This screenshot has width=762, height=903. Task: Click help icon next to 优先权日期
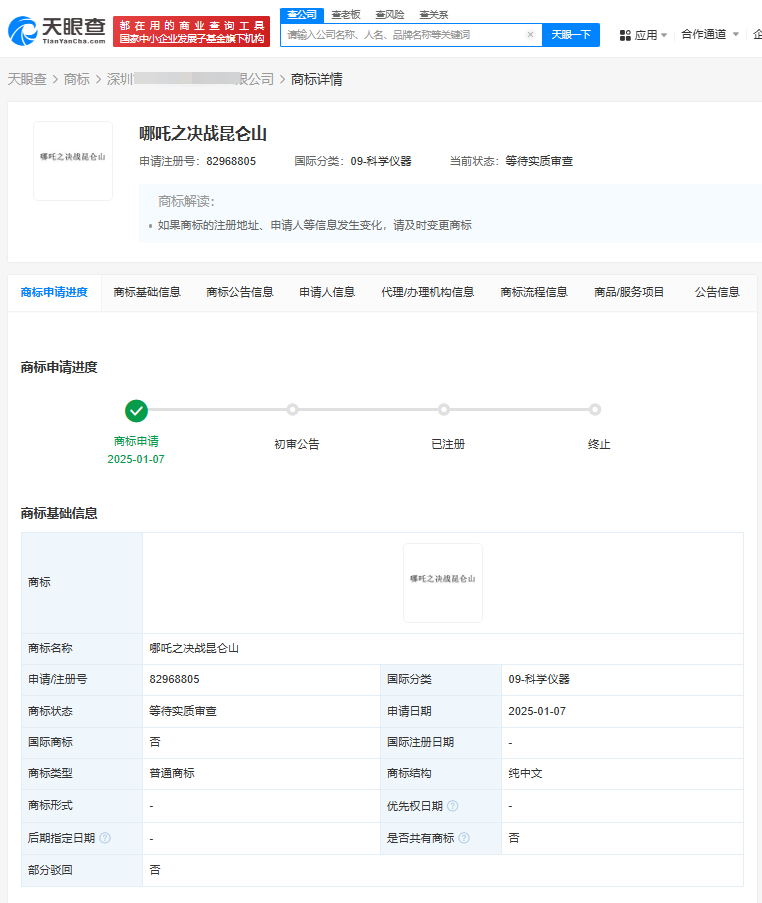click(x=453, y=806)
